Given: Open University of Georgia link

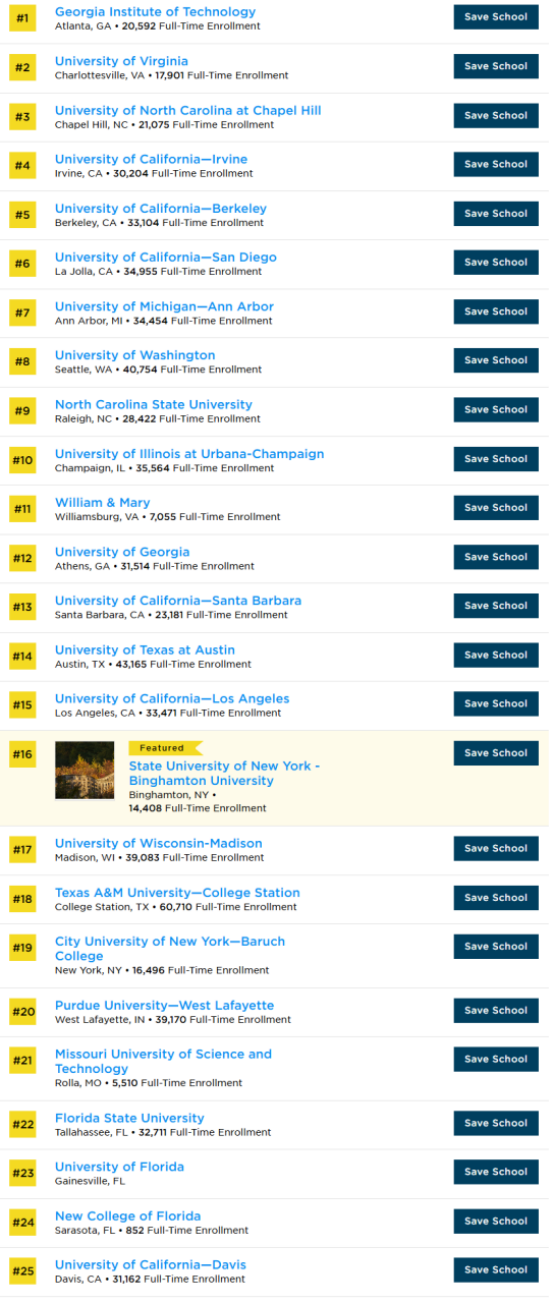Looking at the screenshot, I should pyautogui.click(x=122, y=551).
